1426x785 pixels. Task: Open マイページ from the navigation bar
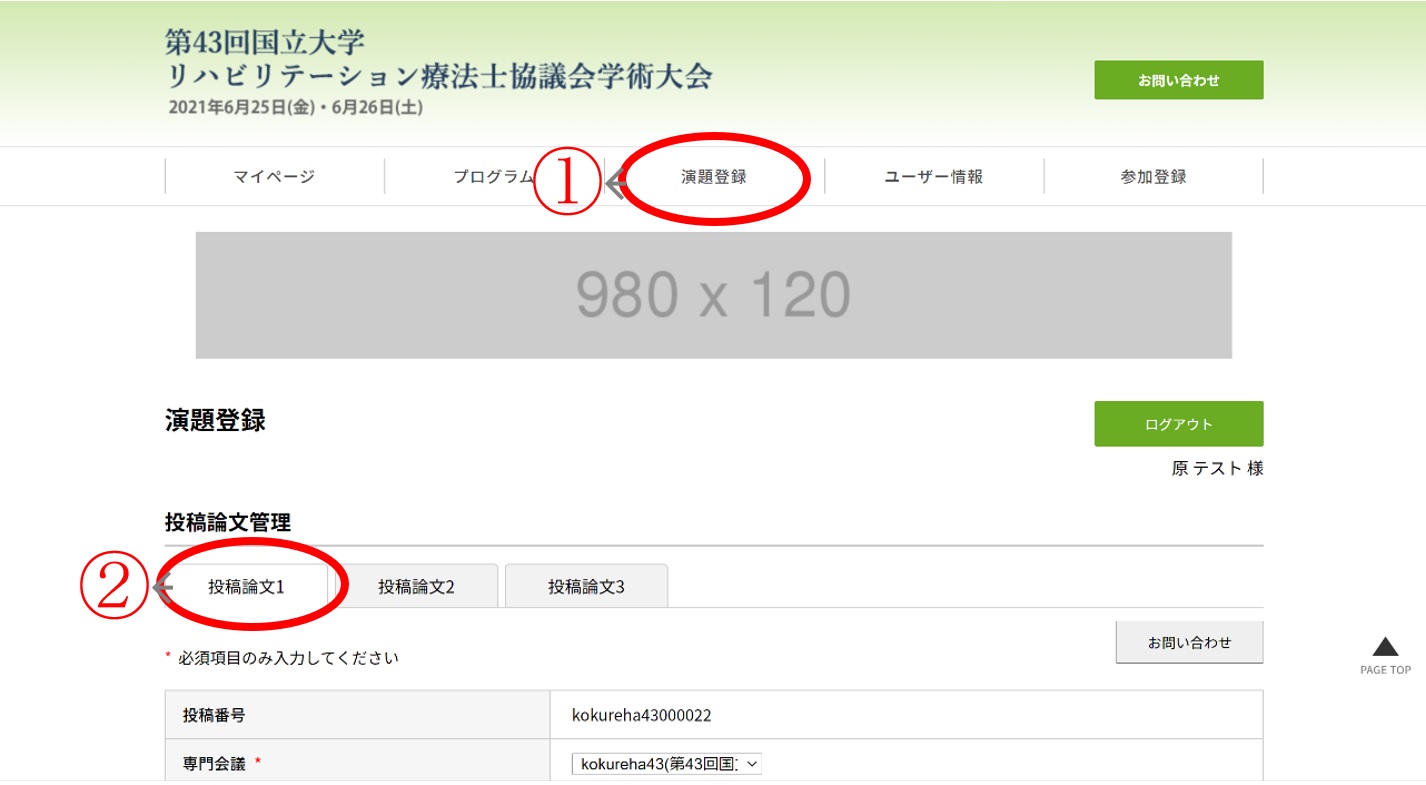click(274, 177)
